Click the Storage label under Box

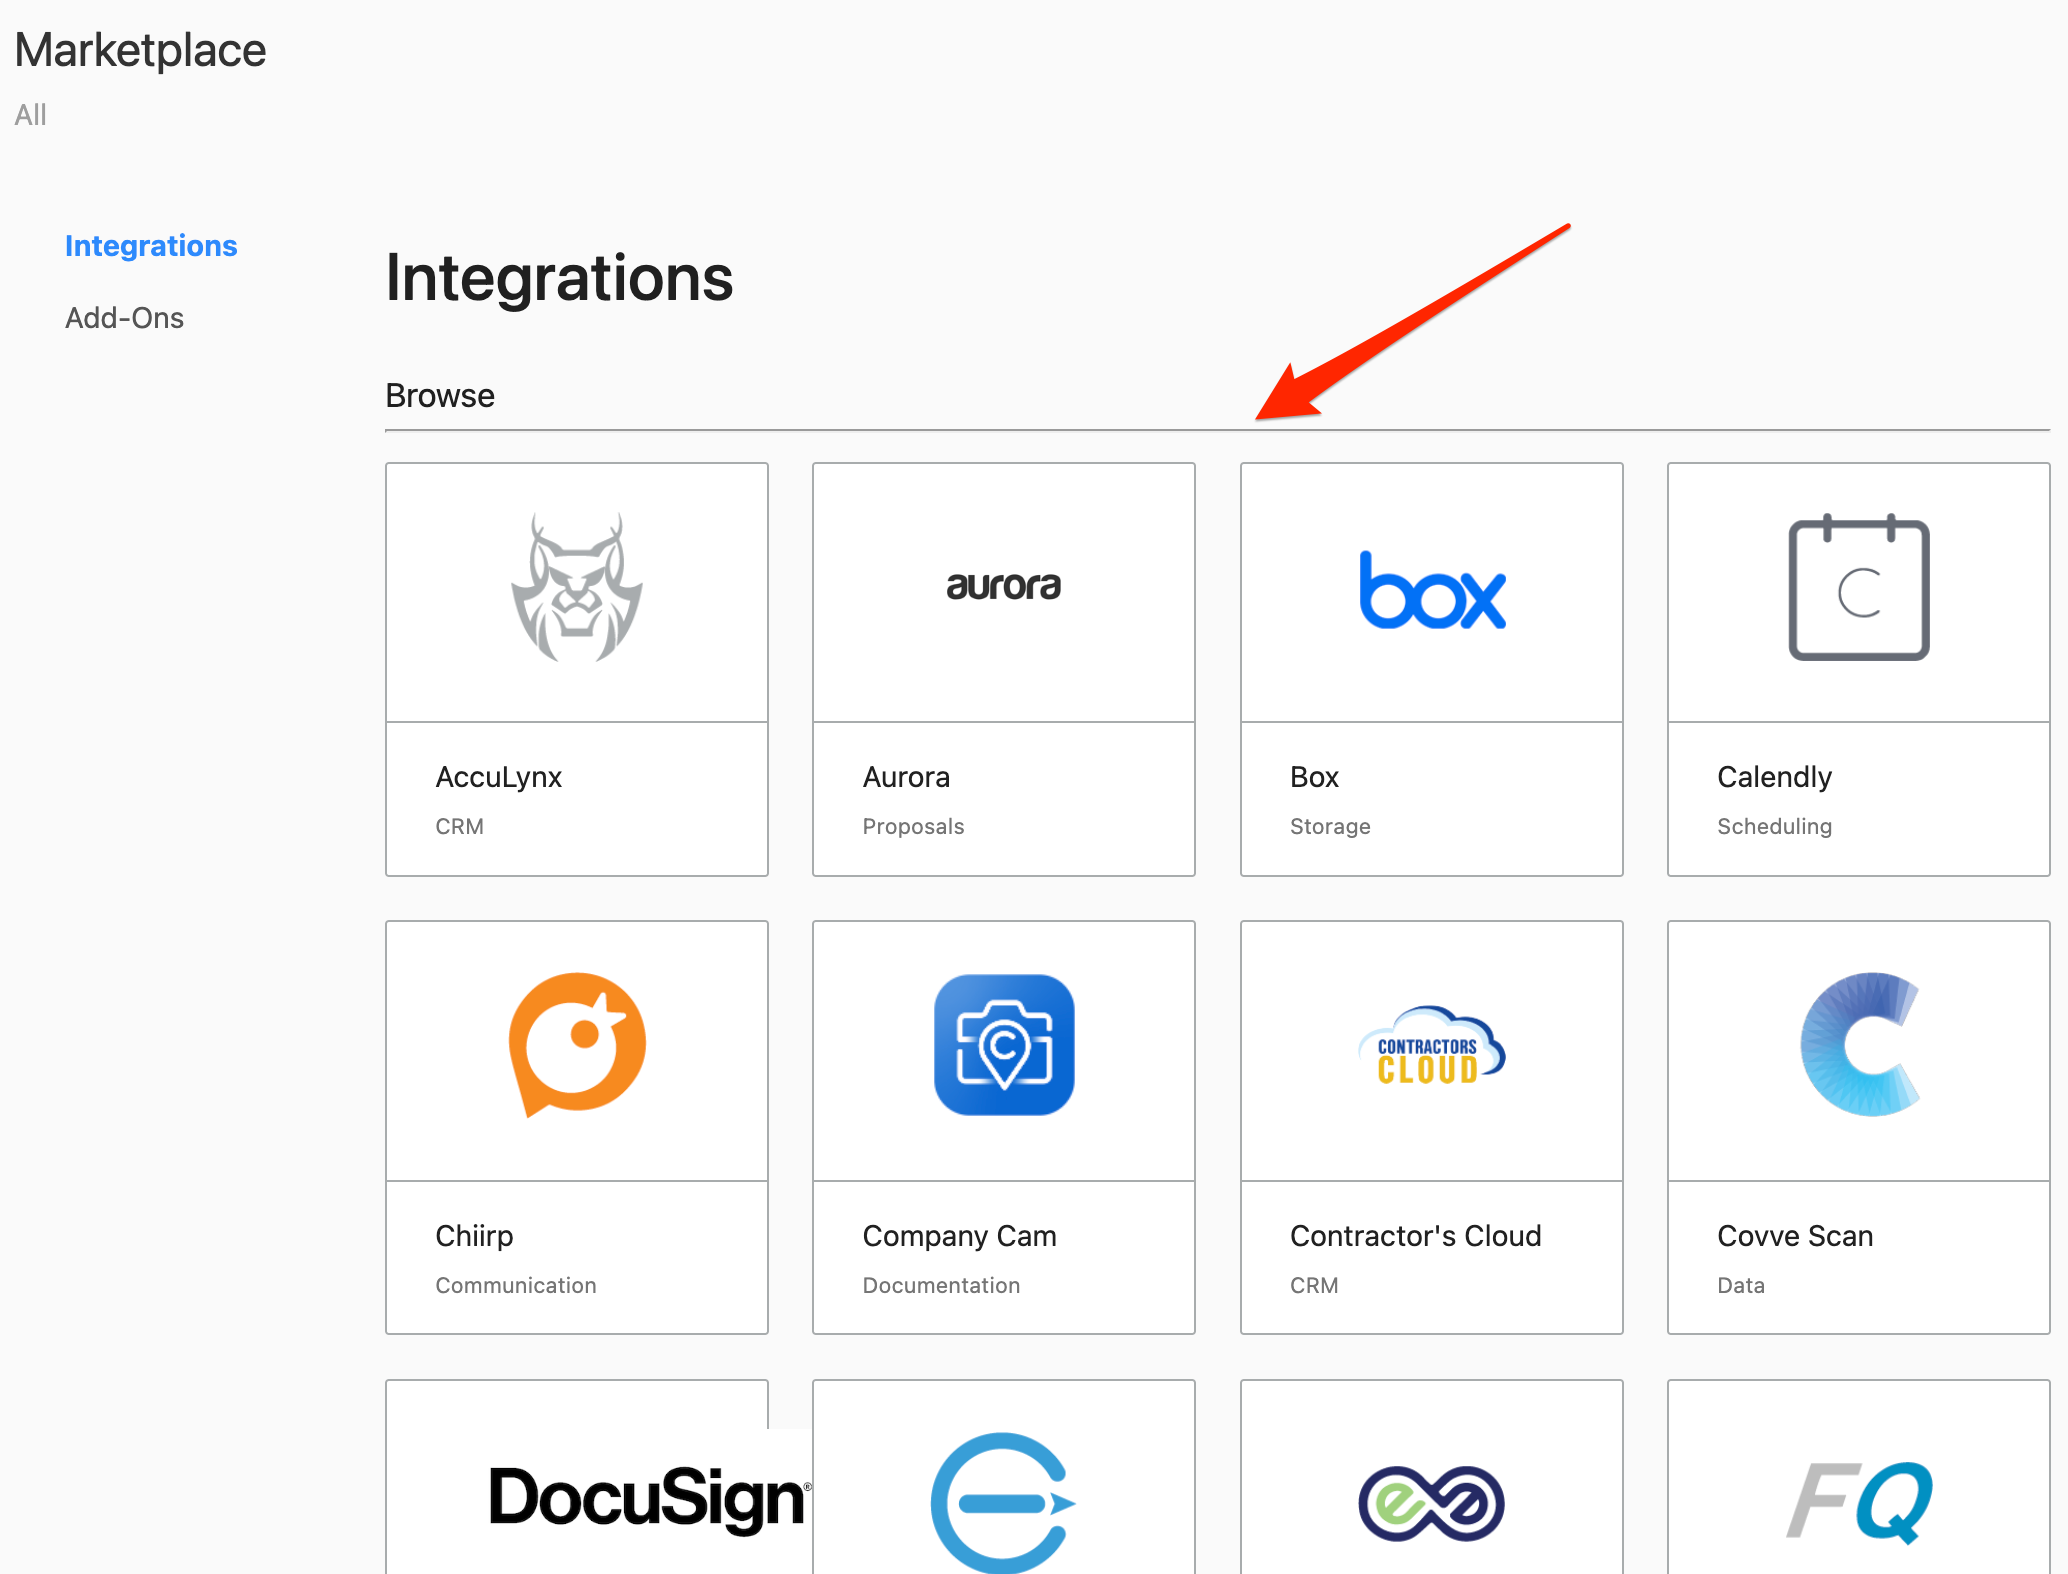click(1330, 827)
